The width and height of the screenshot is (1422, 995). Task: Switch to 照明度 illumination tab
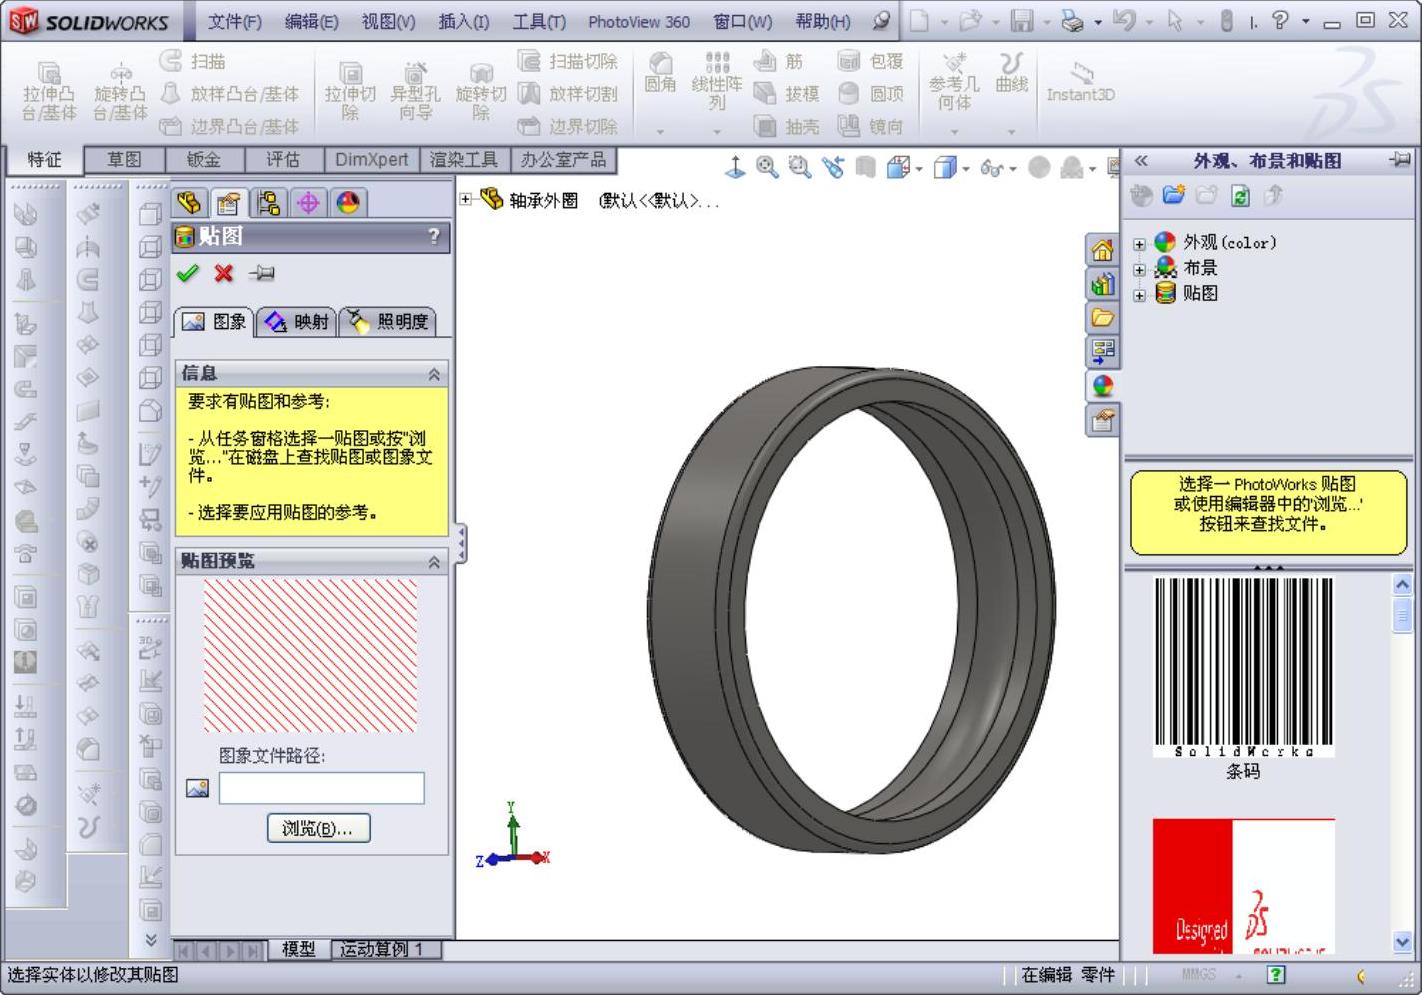click(x=388, y=321)
